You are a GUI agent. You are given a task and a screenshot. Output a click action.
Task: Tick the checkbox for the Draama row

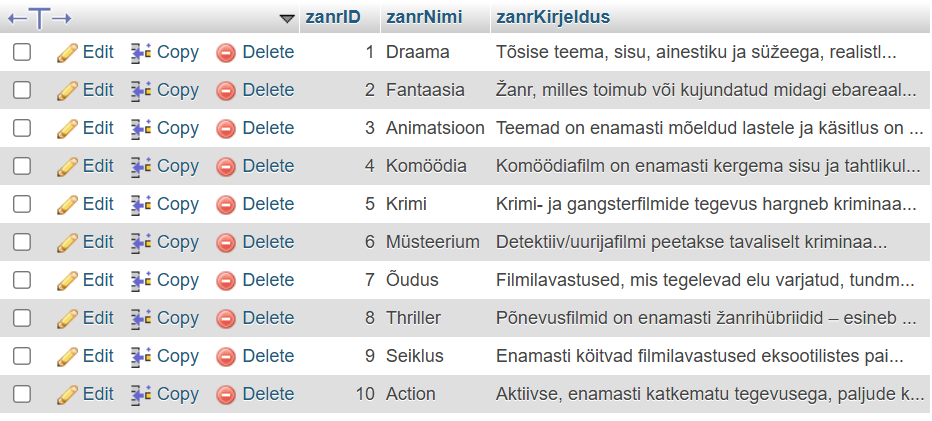[22, 52]
